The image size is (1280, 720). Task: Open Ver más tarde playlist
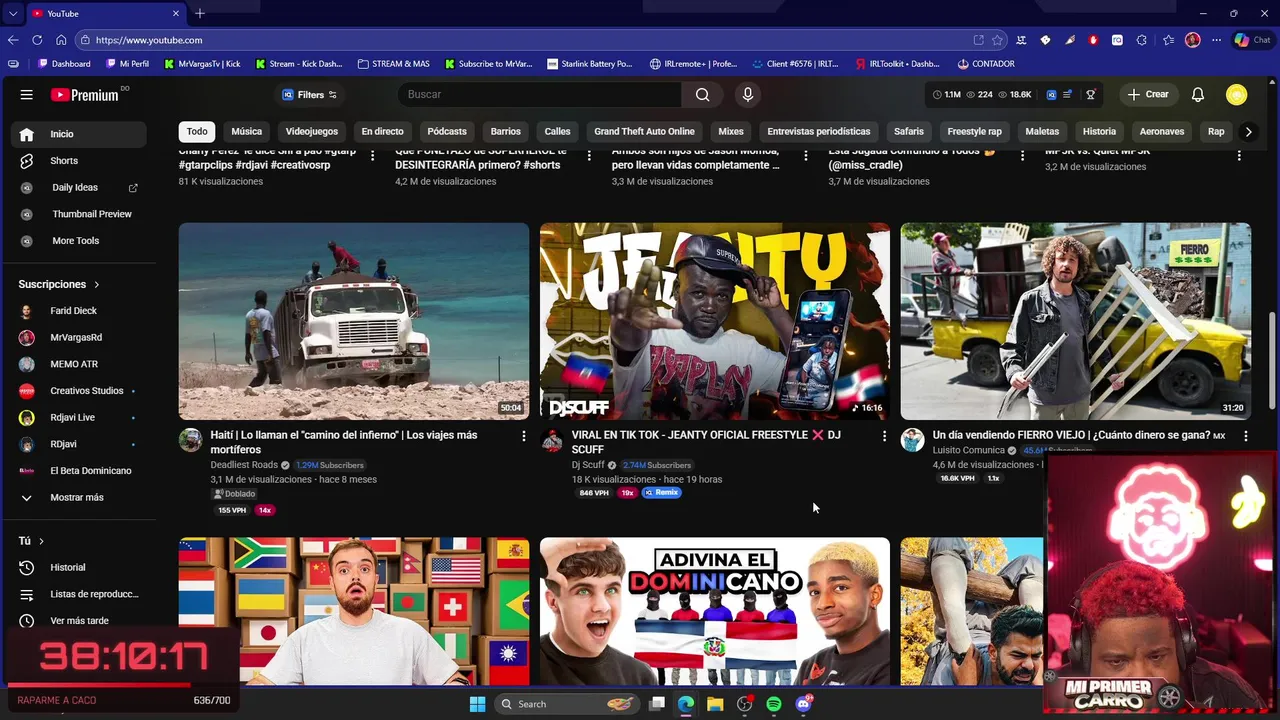tap(78, 621)
